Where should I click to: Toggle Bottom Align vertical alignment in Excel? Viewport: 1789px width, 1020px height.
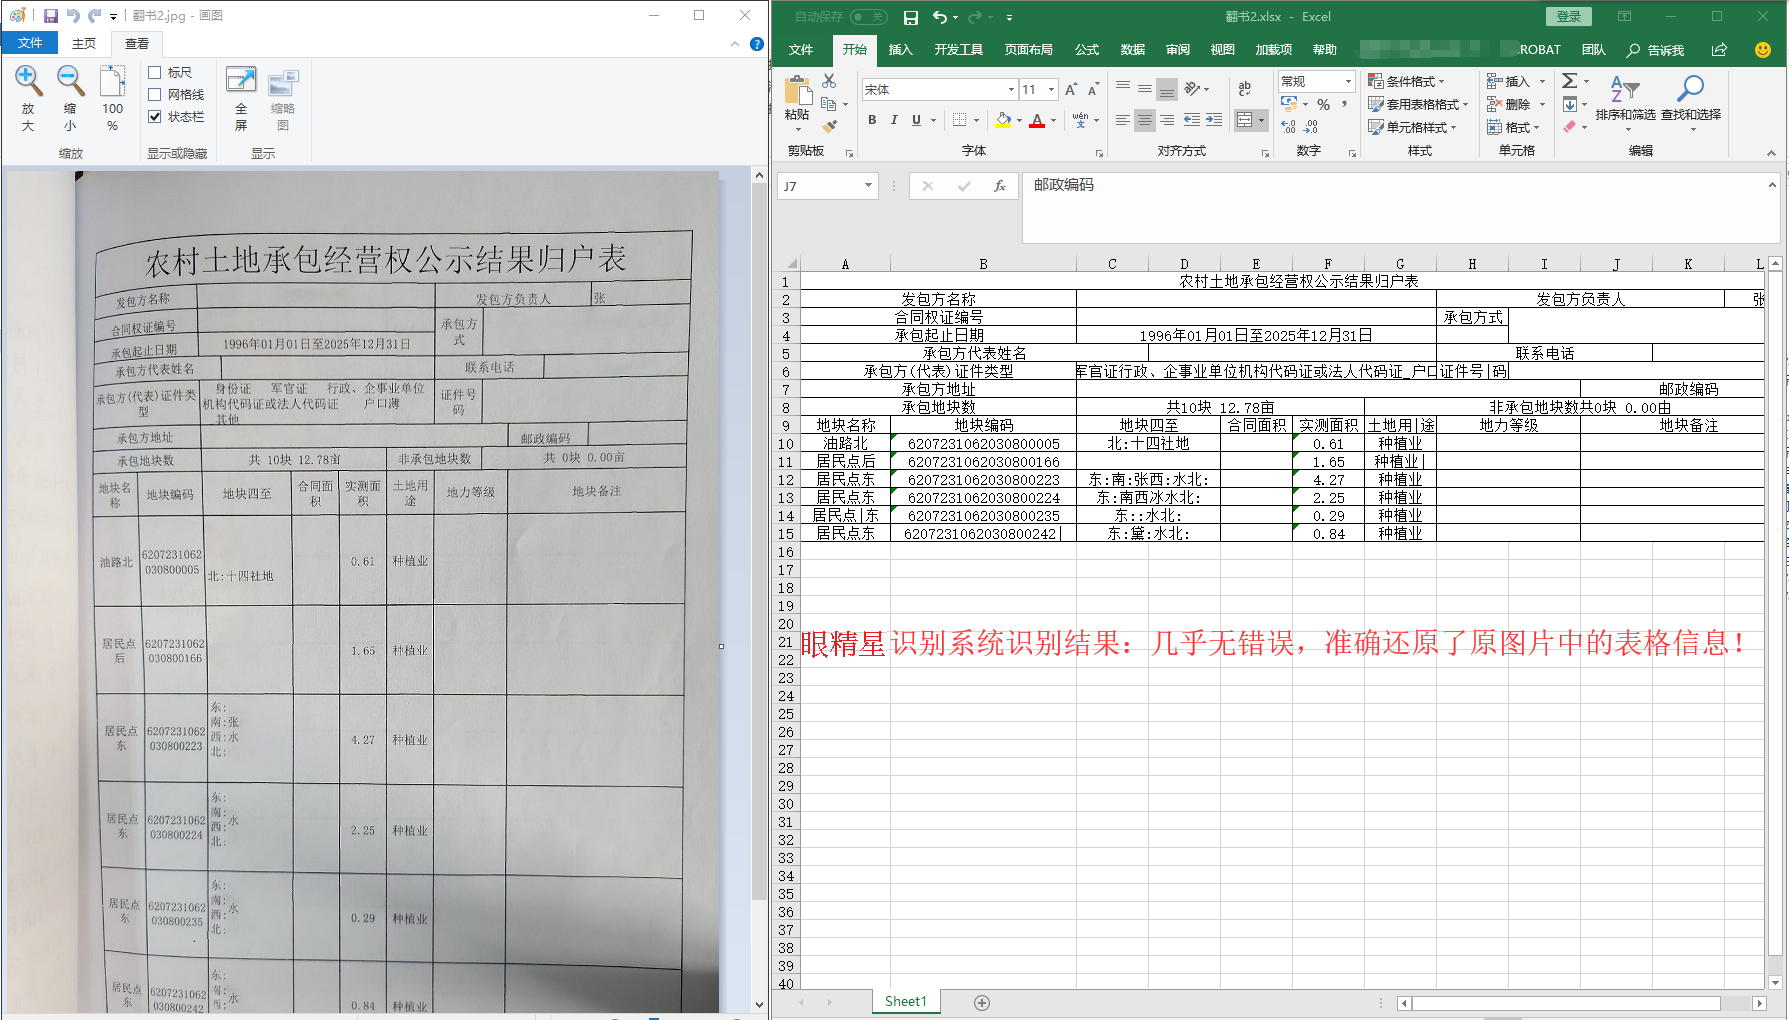[1167, 89]
